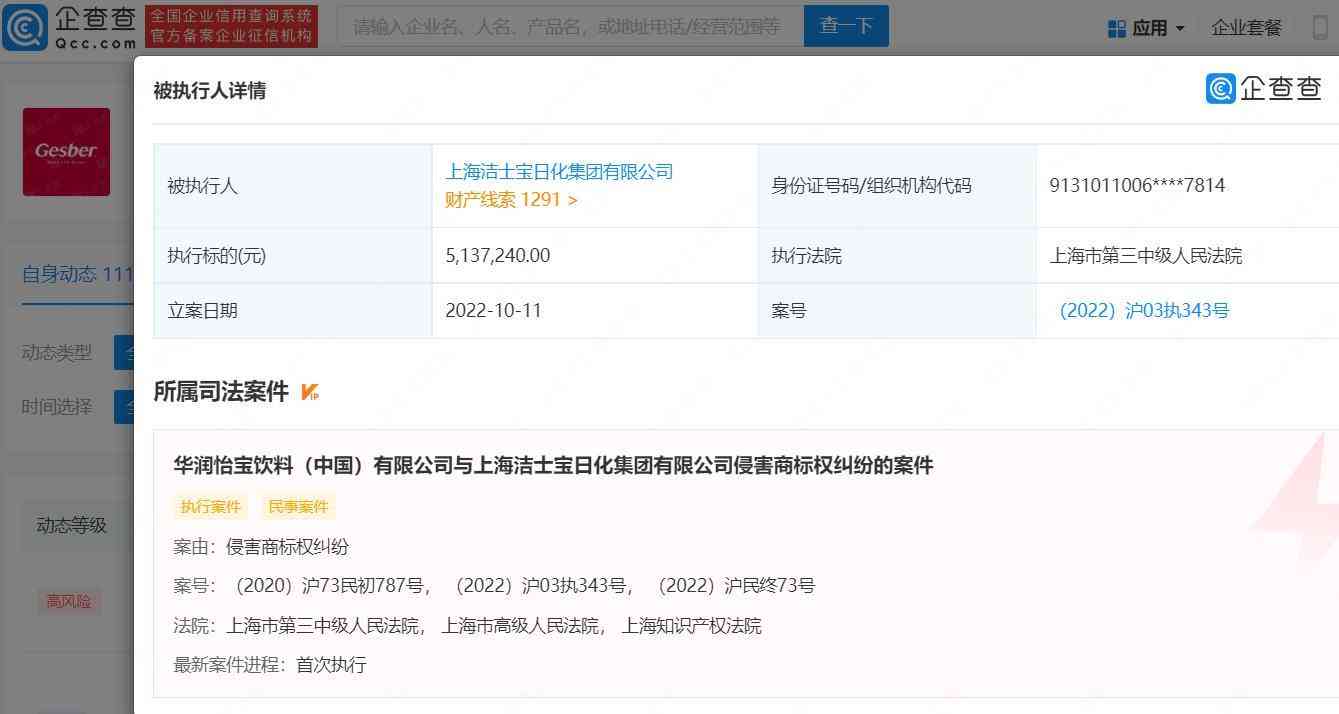The width and height of the screenshot is (1339, 714).
Task: Click the 民事案件 tag
Action: tap(298, 507)
